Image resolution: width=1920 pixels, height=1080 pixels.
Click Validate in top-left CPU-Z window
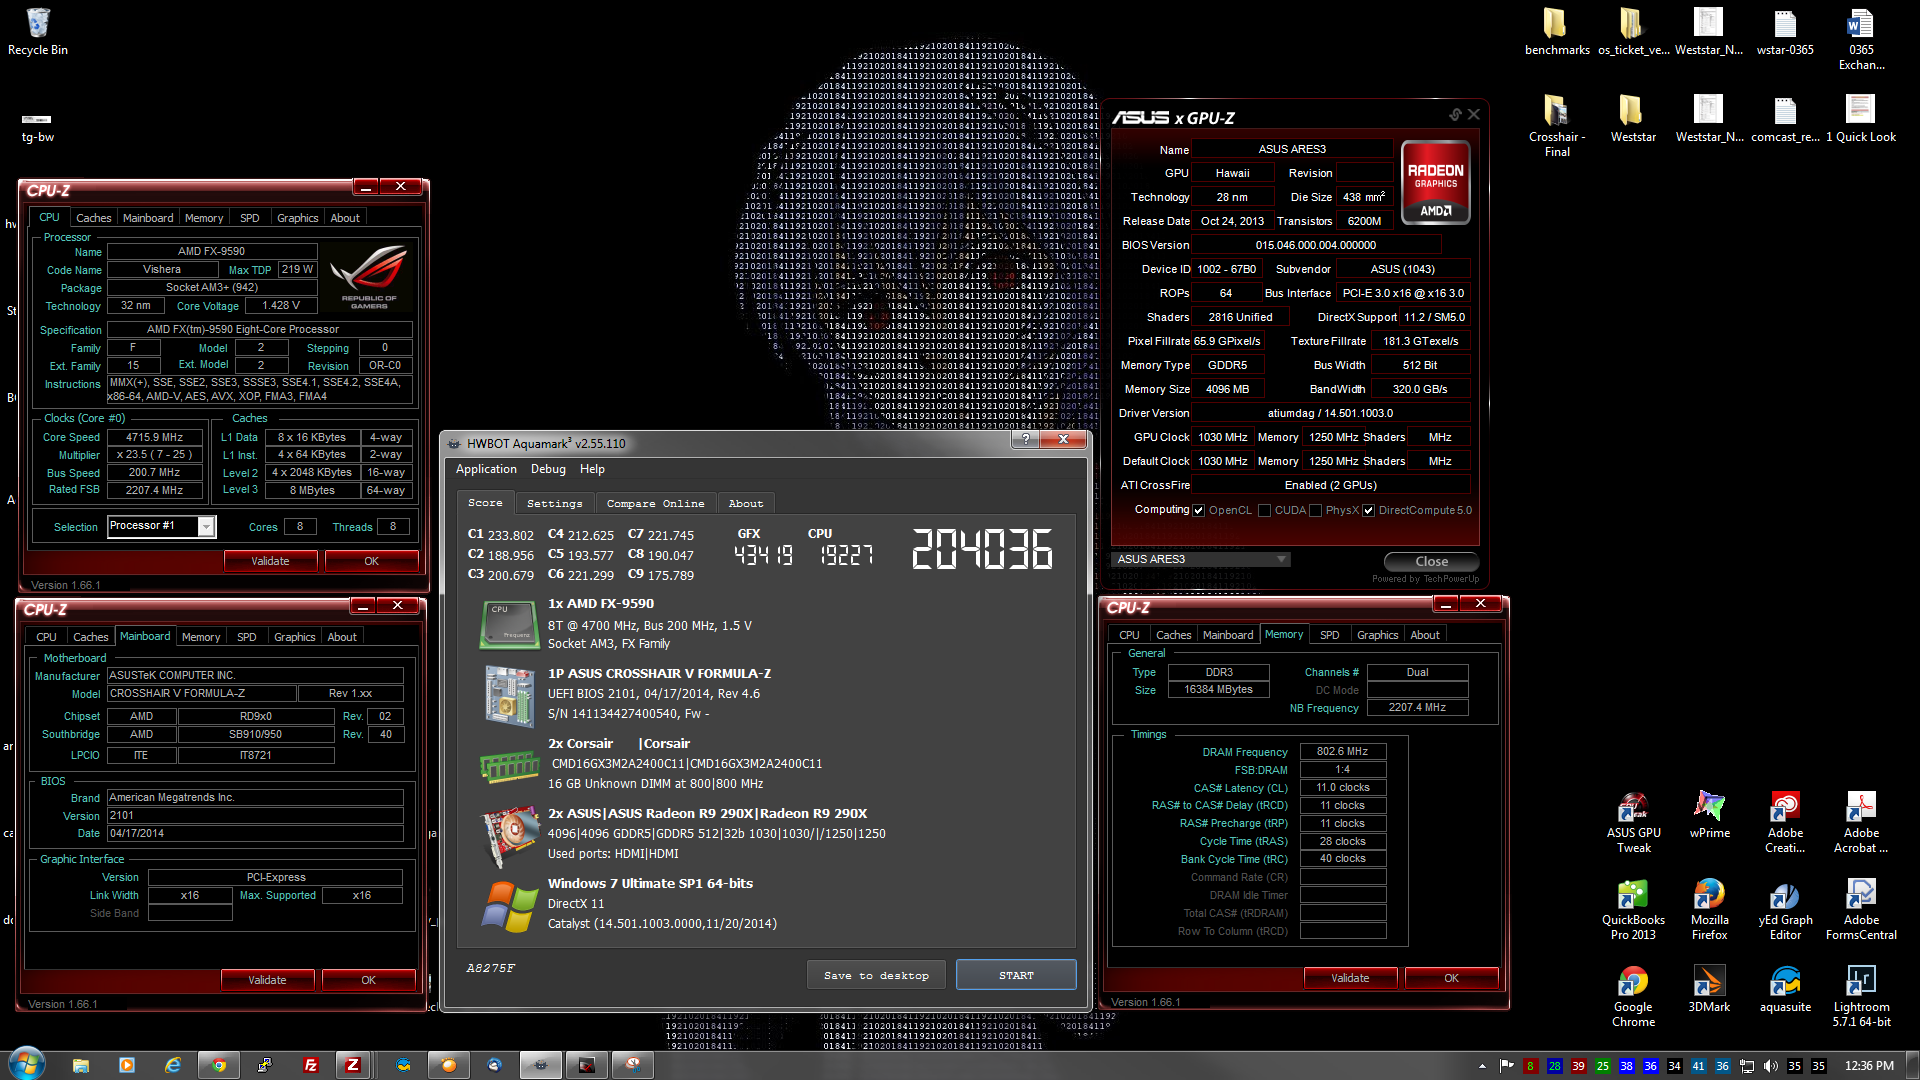point(270,561)
